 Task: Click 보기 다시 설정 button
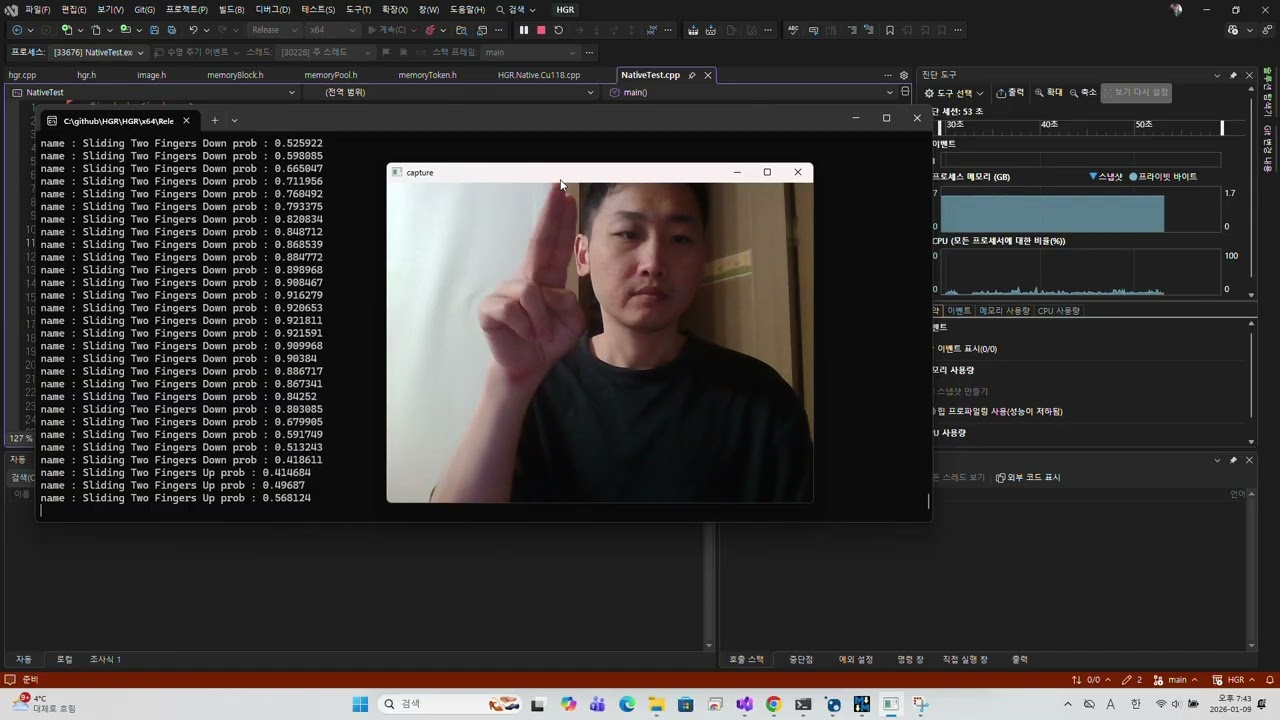coord(1136,92)
